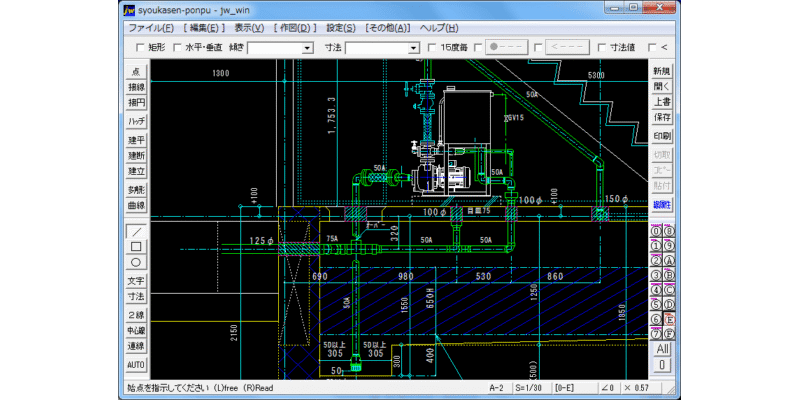Toggle layer 9 button
This screenshot has height=400, width=800.
pyautogui.click(x=669, y=245)
